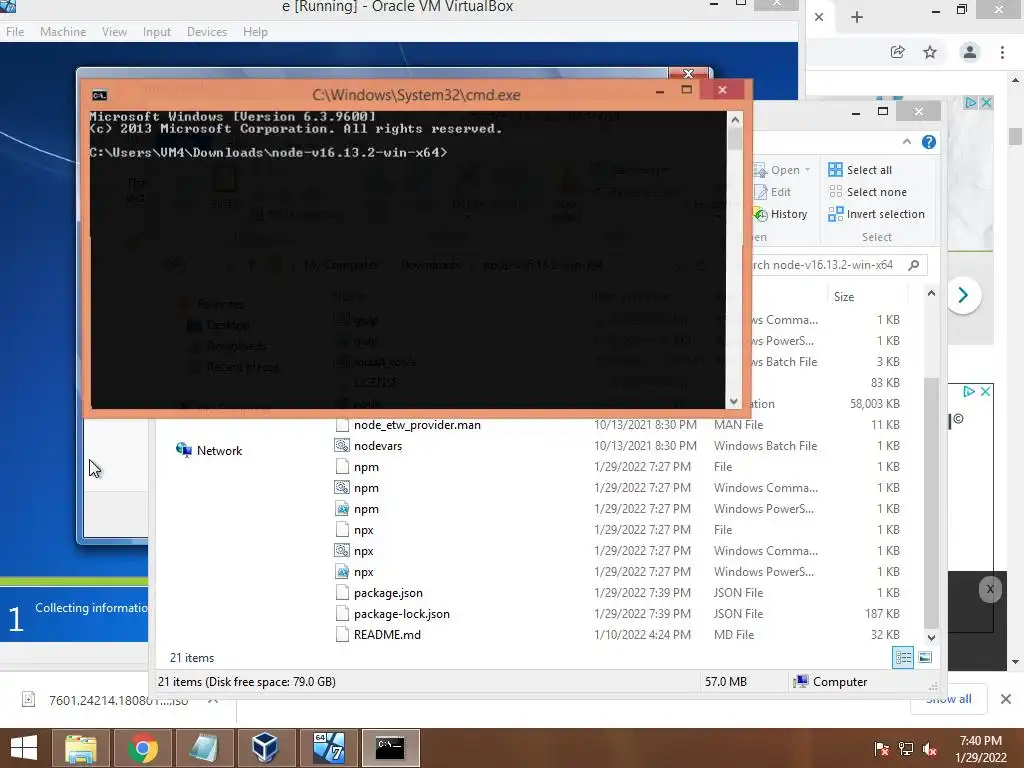Click the npx PowerShell script icon
1024x768 pixels.
tap(342, 571)
